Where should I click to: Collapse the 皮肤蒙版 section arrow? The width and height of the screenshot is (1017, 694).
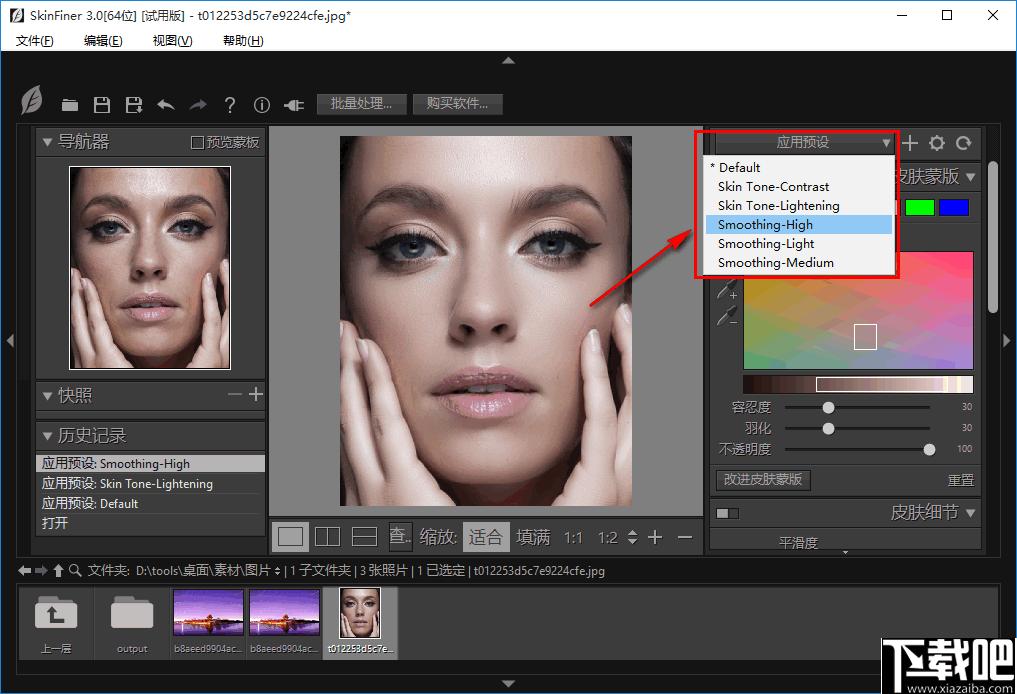click(x=970, y=176)
